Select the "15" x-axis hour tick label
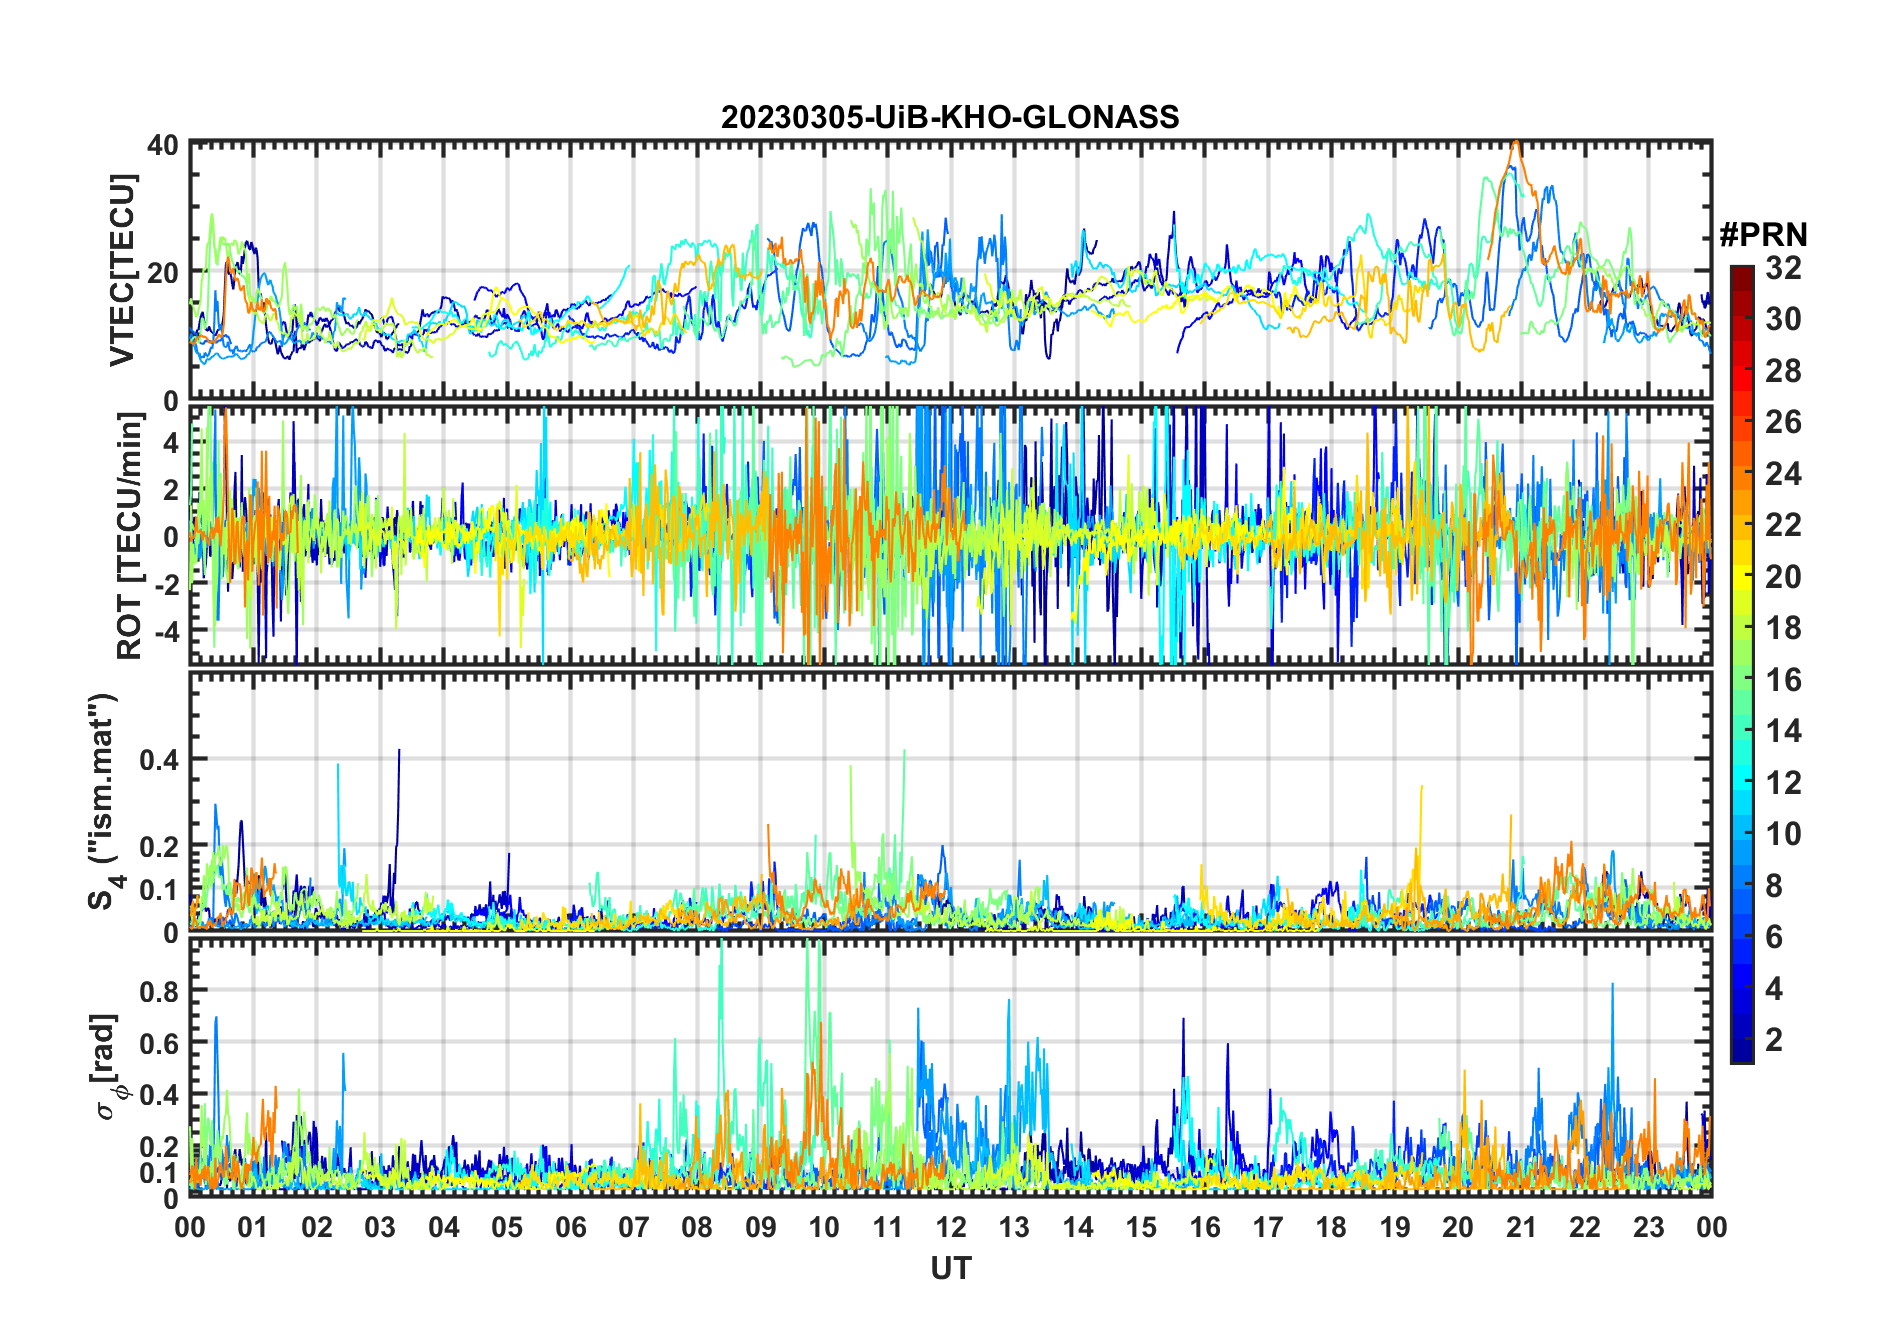The height and width of the screenshot is (1330, 1902). pyautogui.click(x=1141, y=1227)
